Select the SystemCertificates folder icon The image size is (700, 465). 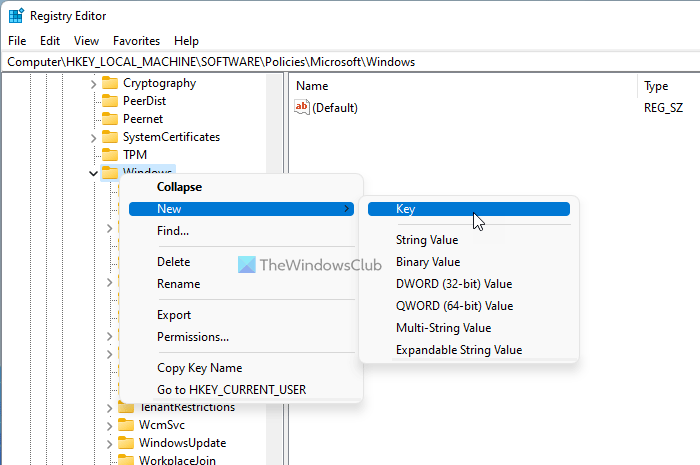click(110, 137)
